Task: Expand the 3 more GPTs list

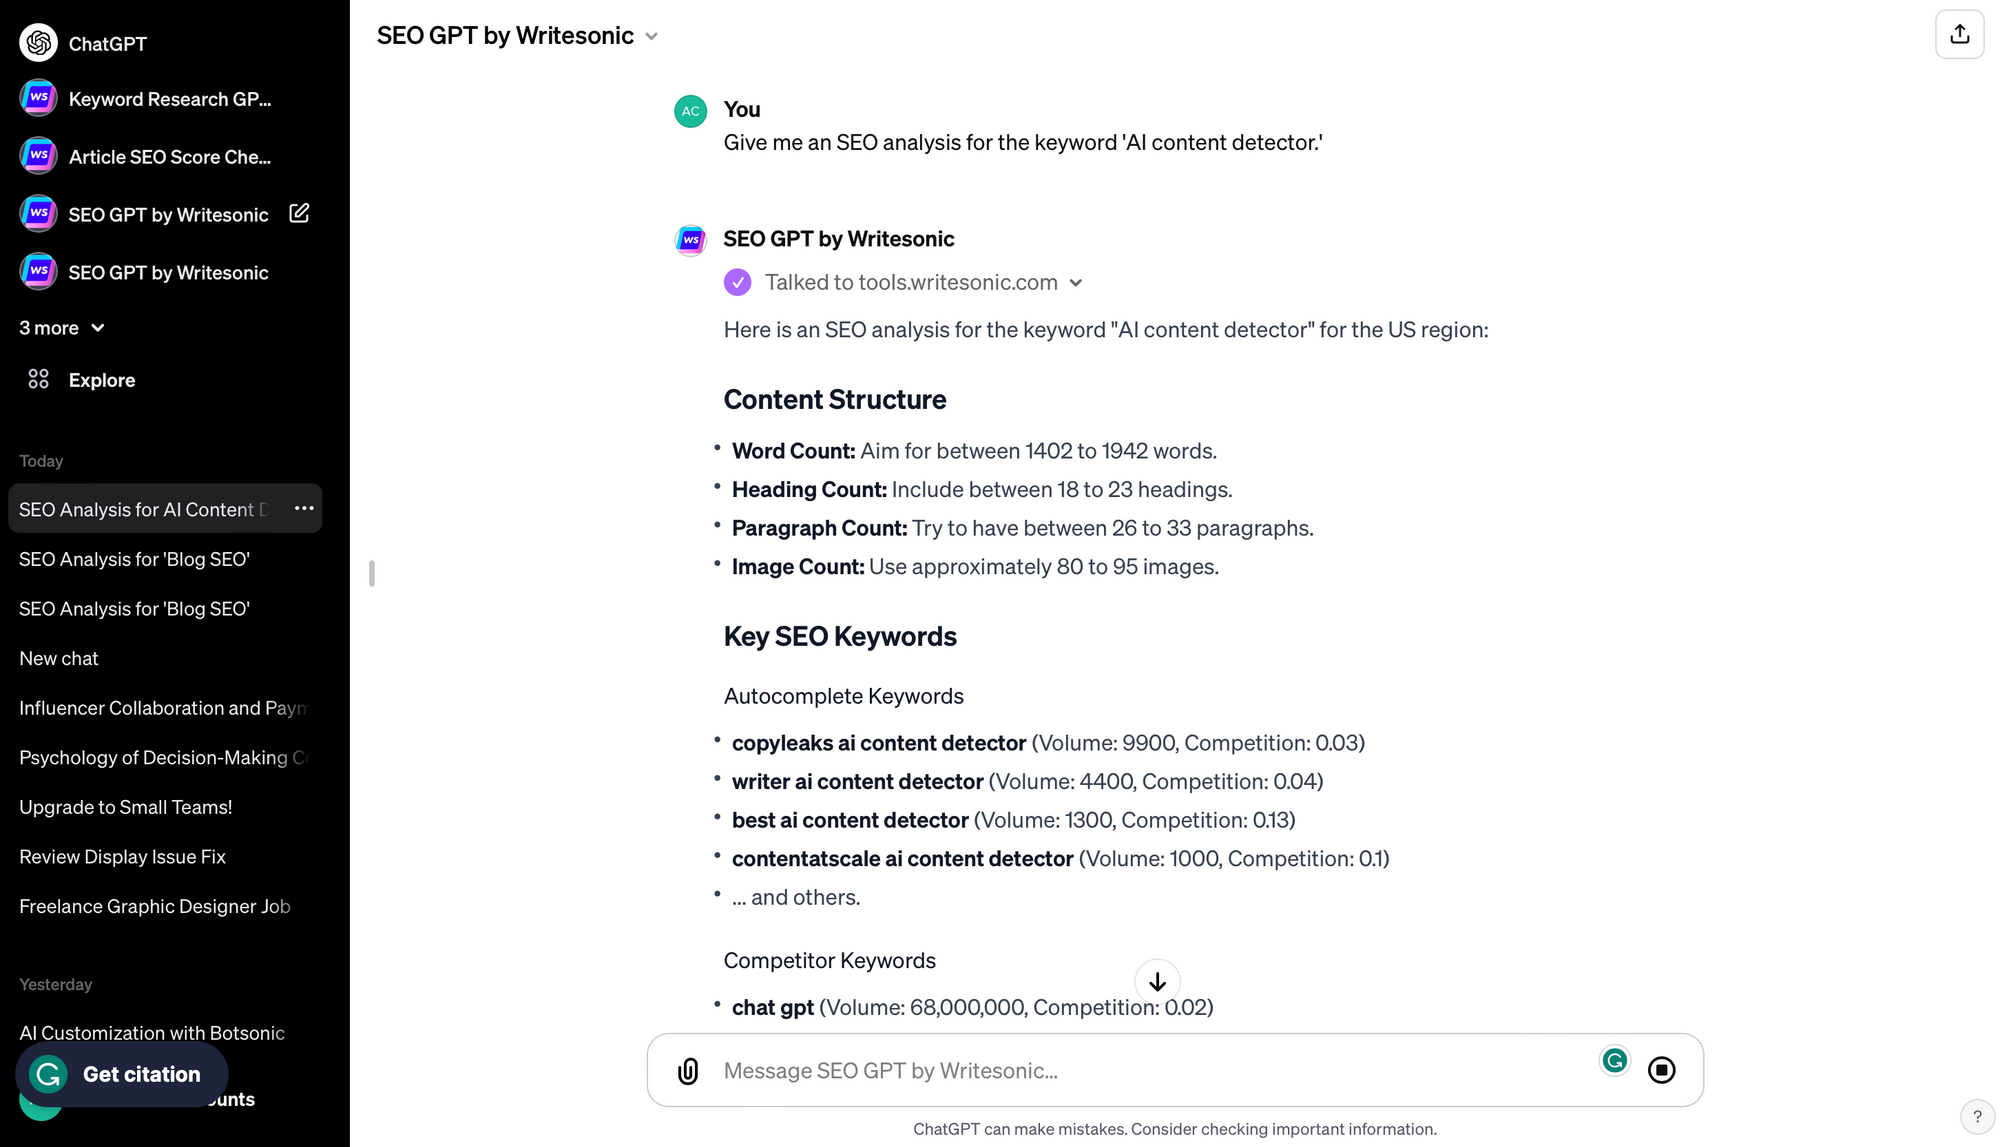Action: click(x=61, y=328)
